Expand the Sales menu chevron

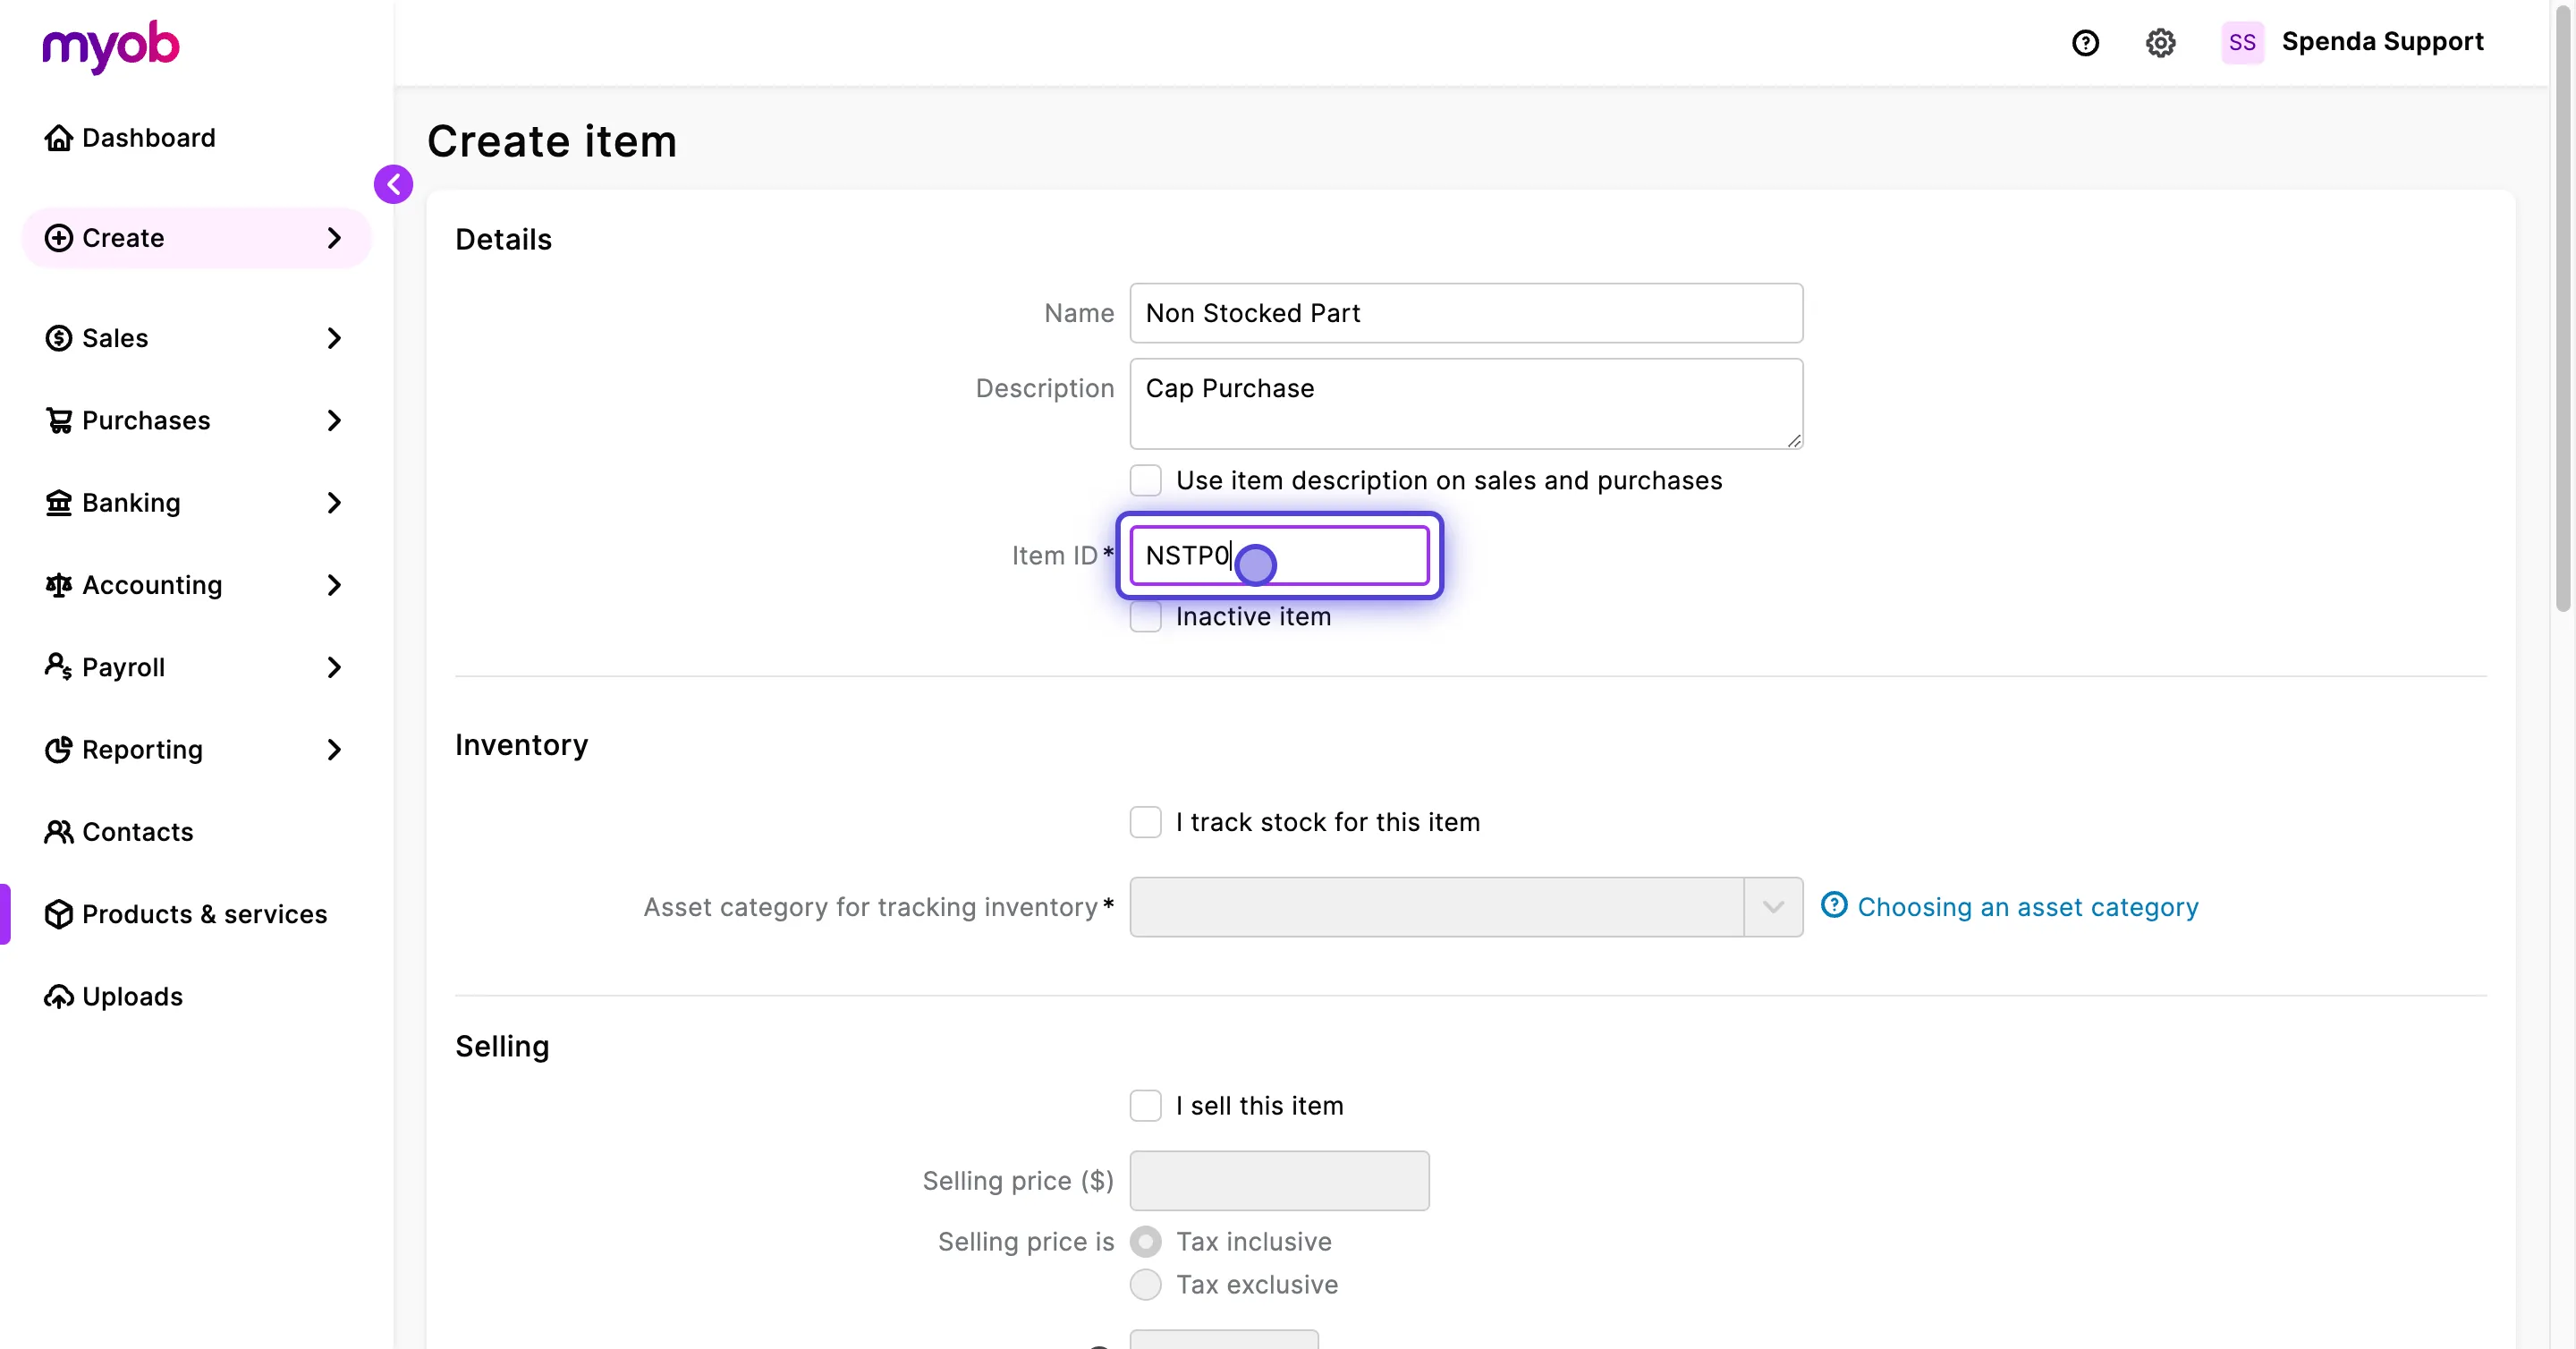coord(334,338)
